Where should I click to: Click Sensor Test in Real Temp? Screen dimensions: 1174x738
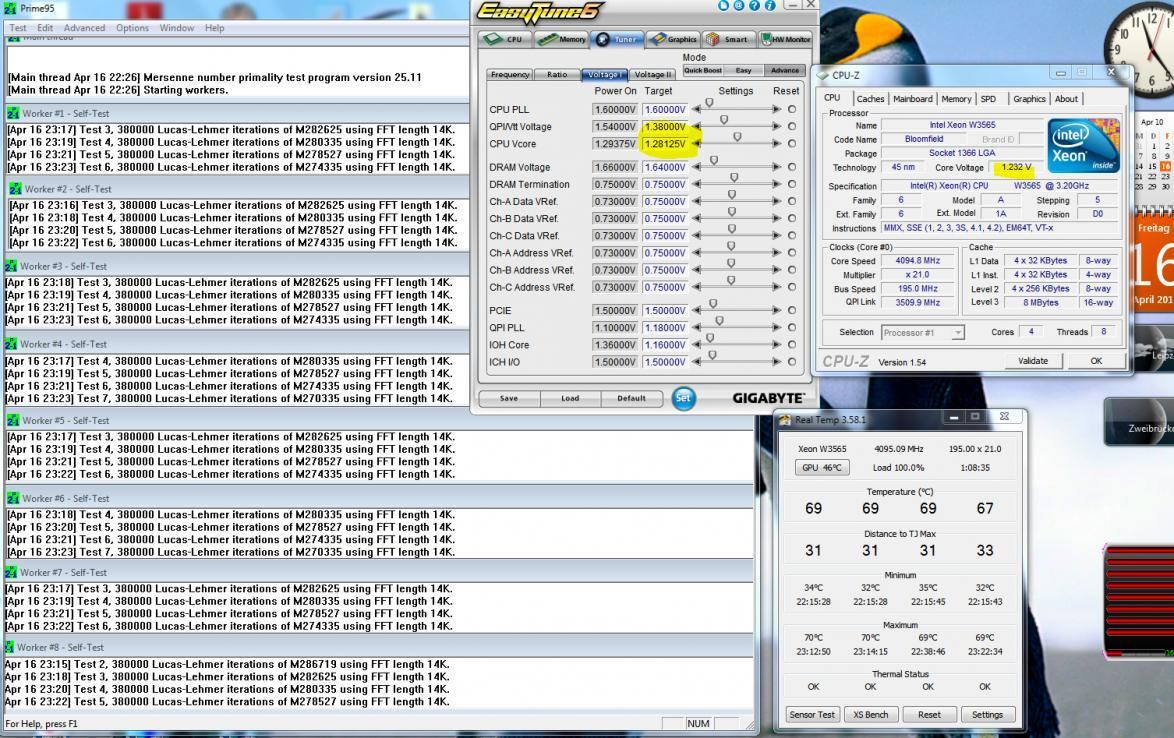pos(812,715)
